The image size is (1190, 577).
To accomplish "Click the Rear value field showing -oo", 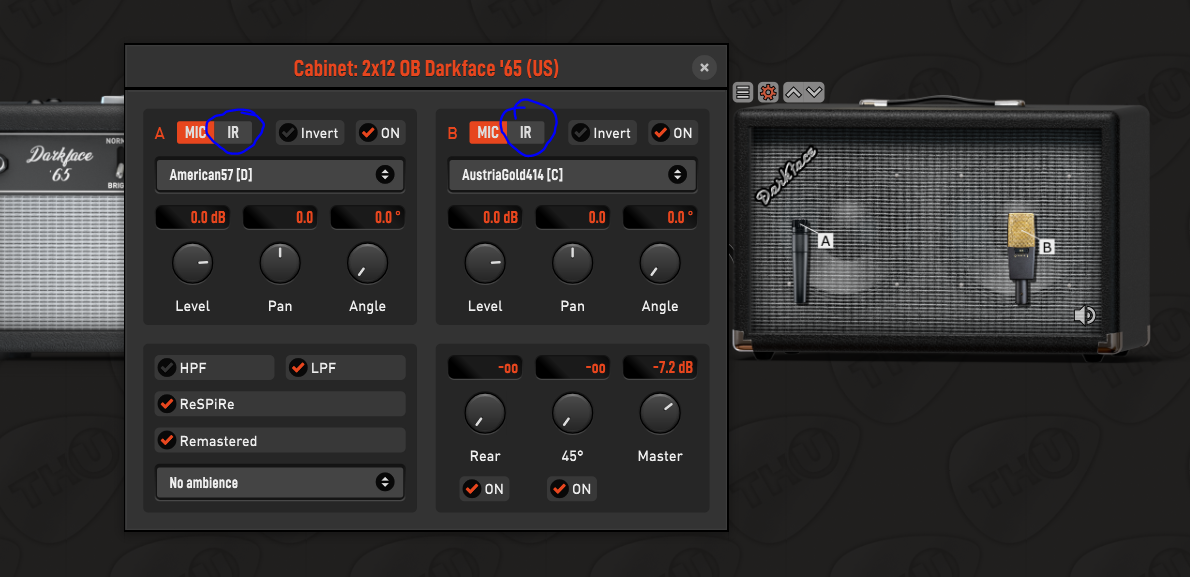I will [x=485, y=367].
